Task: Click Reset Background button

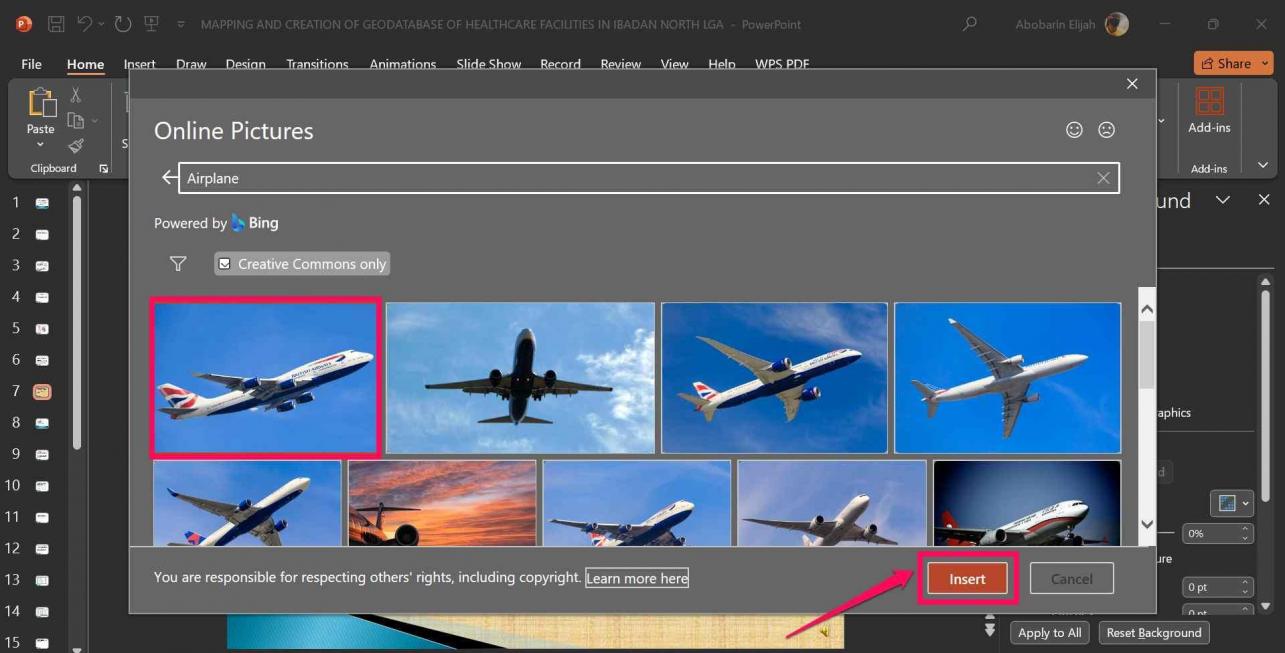Action: pos(1154,633)
